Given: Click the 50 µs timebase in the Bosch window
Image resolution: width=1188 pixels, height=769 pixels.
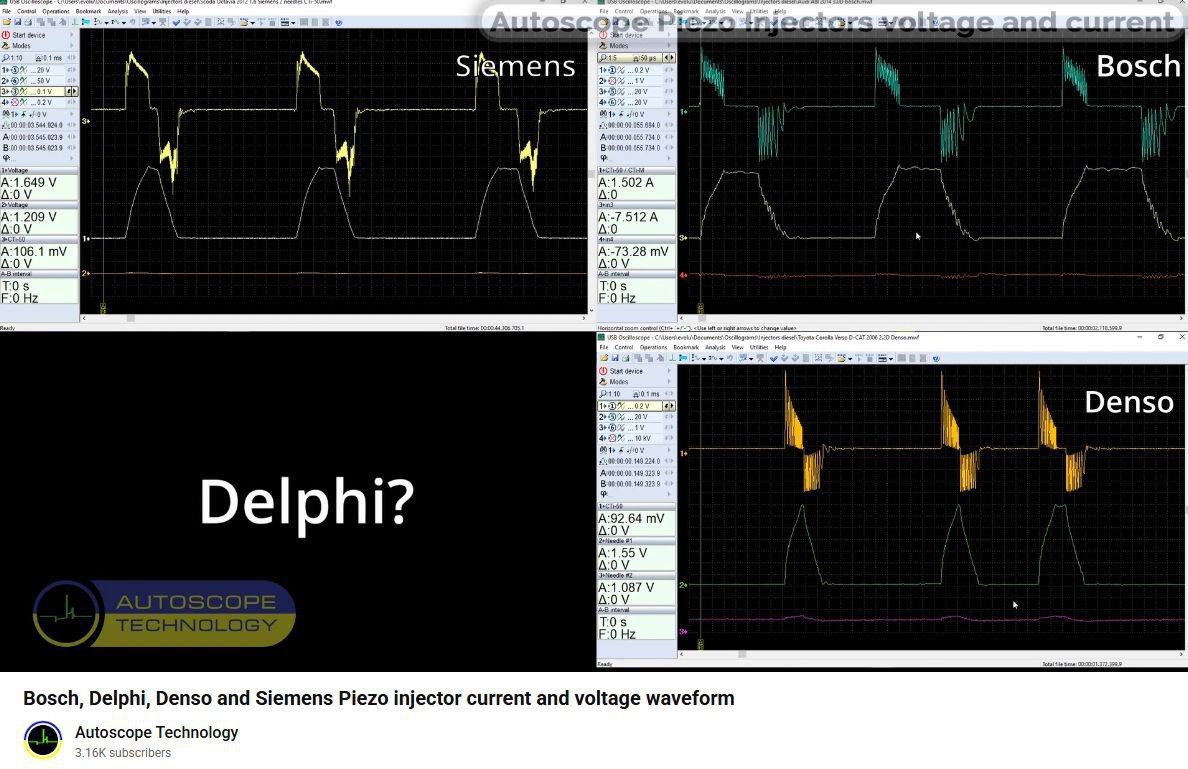Looking at the screenshot, I should 646,58.
